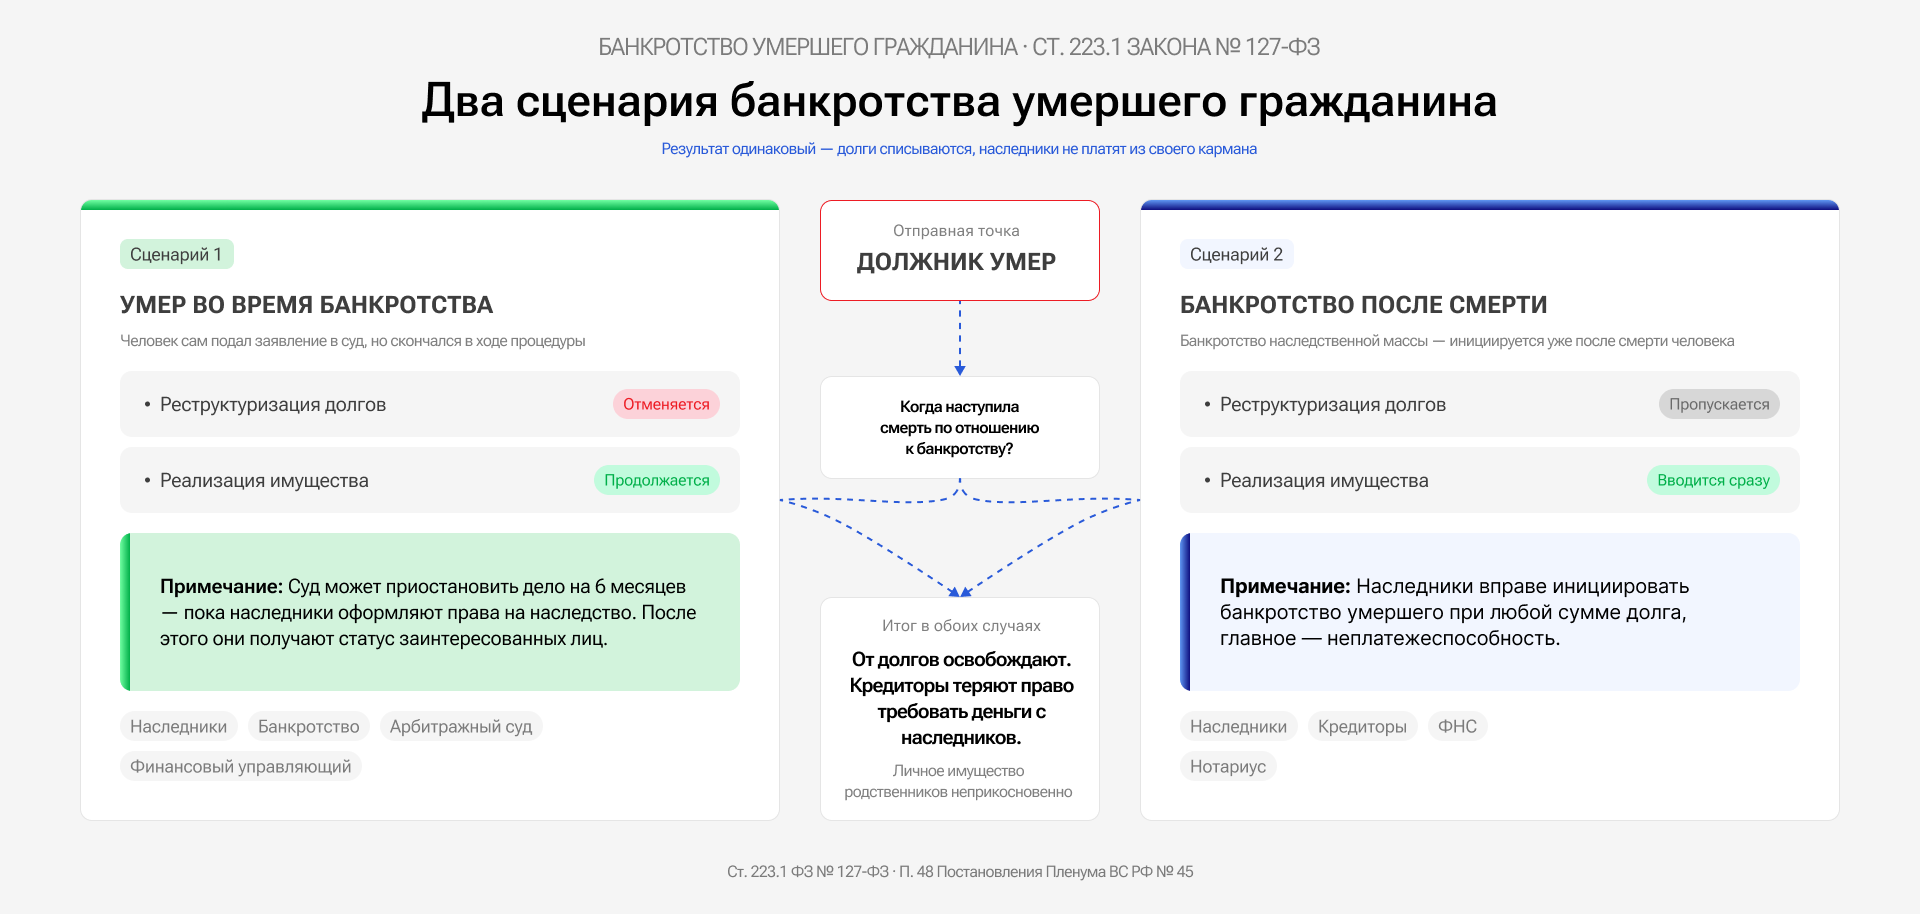Click the "Сценарий 2" badge
The height and width of the screenshot is (914, 1920).
[1236, 254]
